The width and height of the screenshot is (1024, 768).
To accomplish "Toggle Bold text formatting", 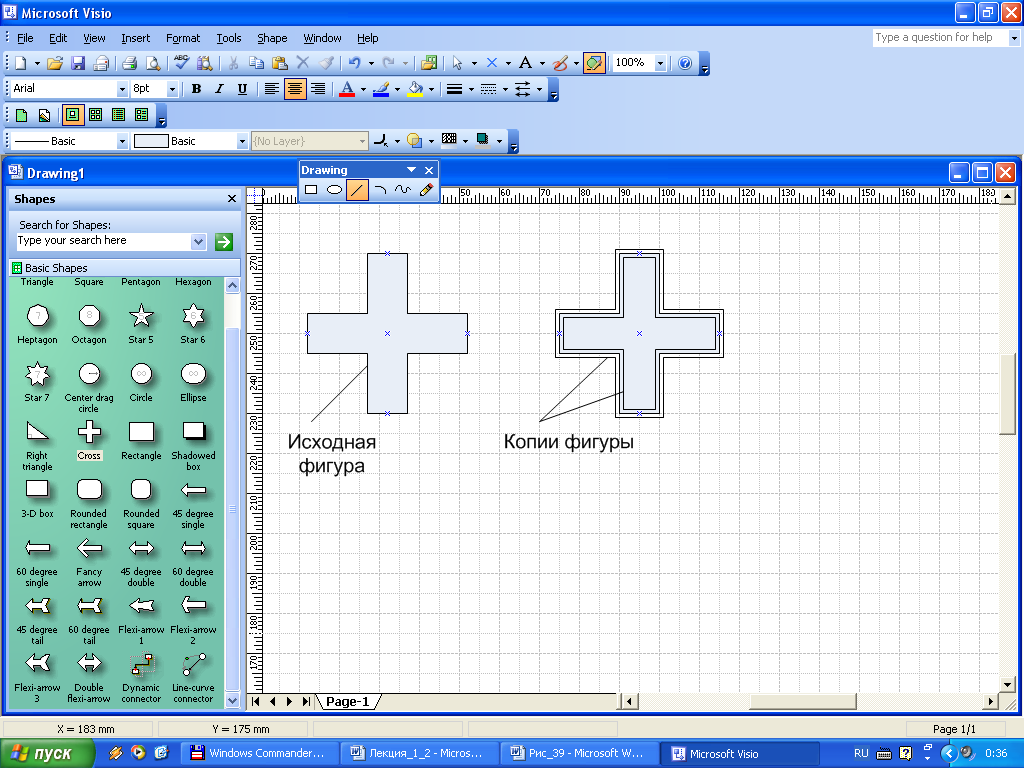I will pyautogui.click(x=196, y=89).
